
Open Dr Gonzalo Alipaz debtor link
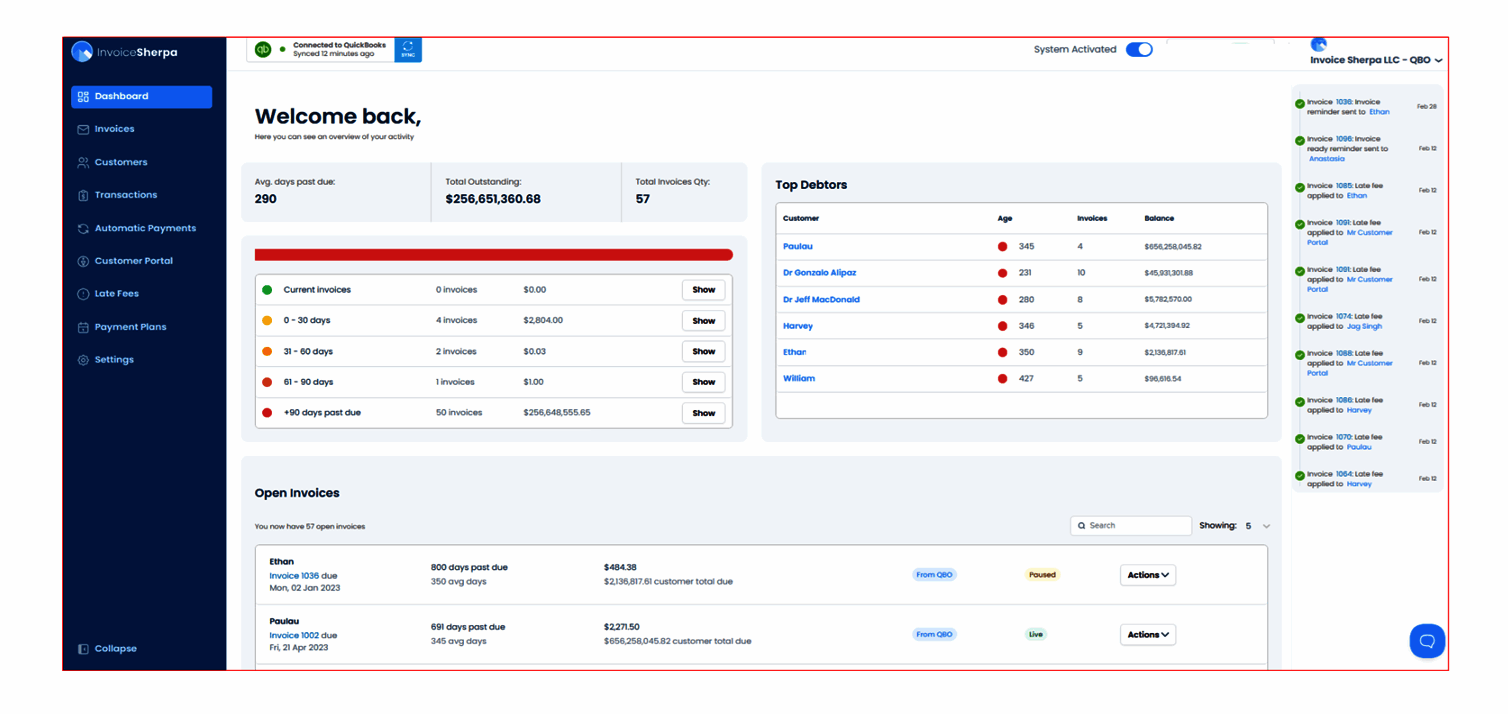819,272
